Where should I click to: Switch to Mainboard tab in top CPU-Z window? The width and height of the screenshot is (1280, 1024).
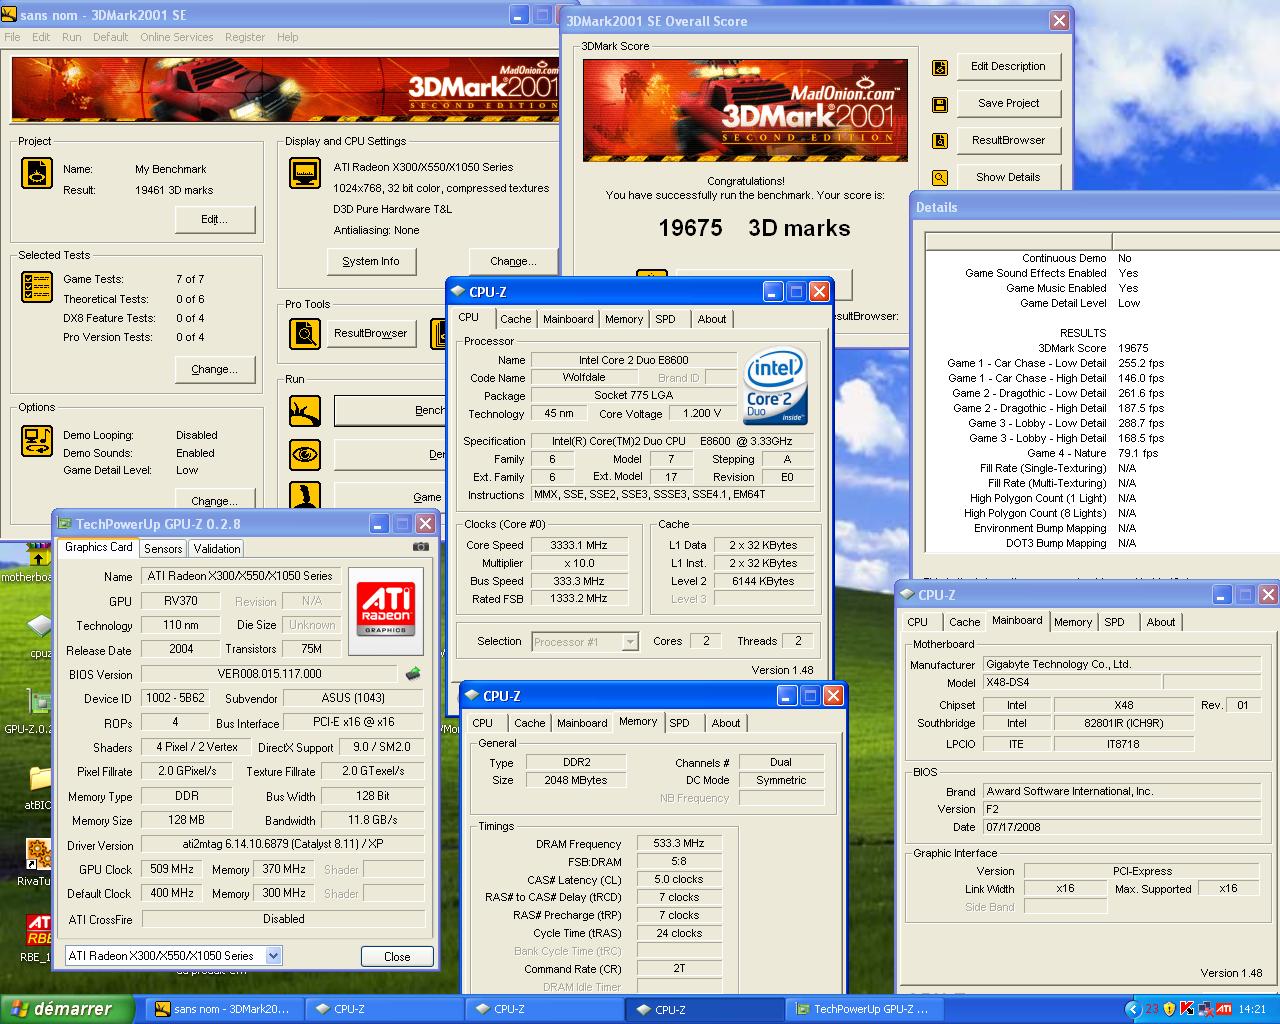568,319
